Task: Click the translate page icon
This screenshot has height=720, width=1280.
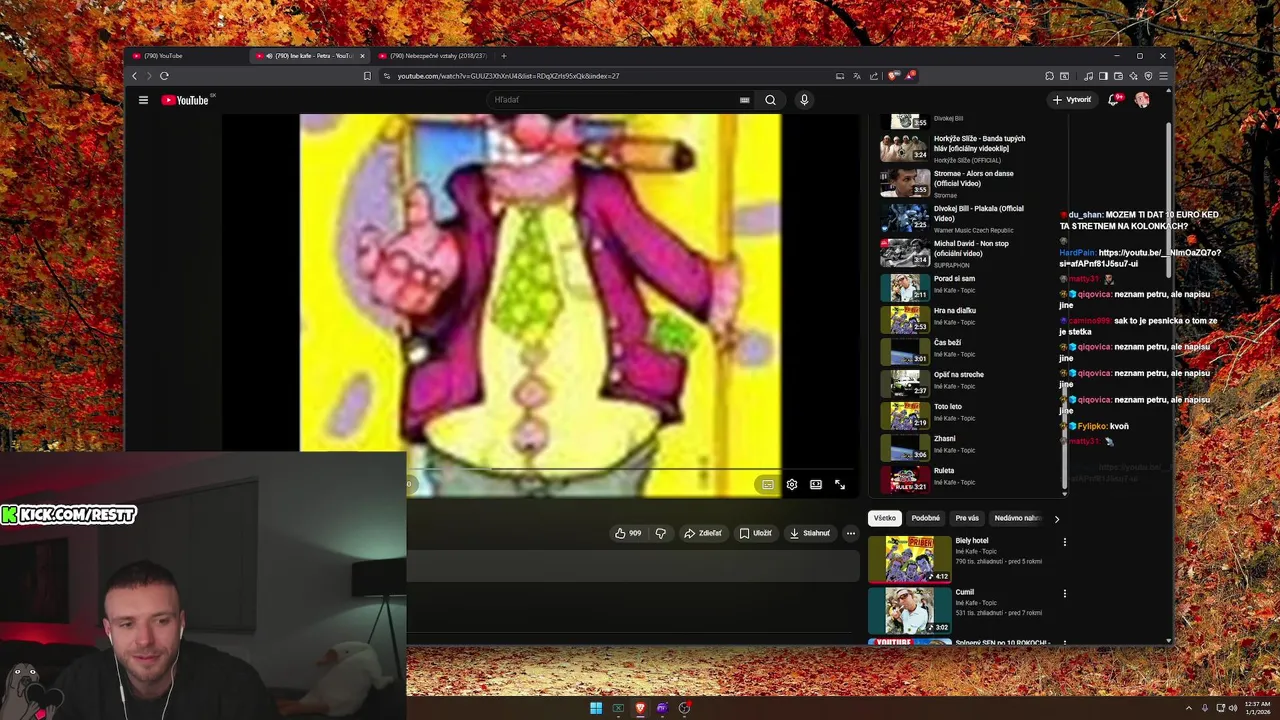Action: [x=857, y=76]
